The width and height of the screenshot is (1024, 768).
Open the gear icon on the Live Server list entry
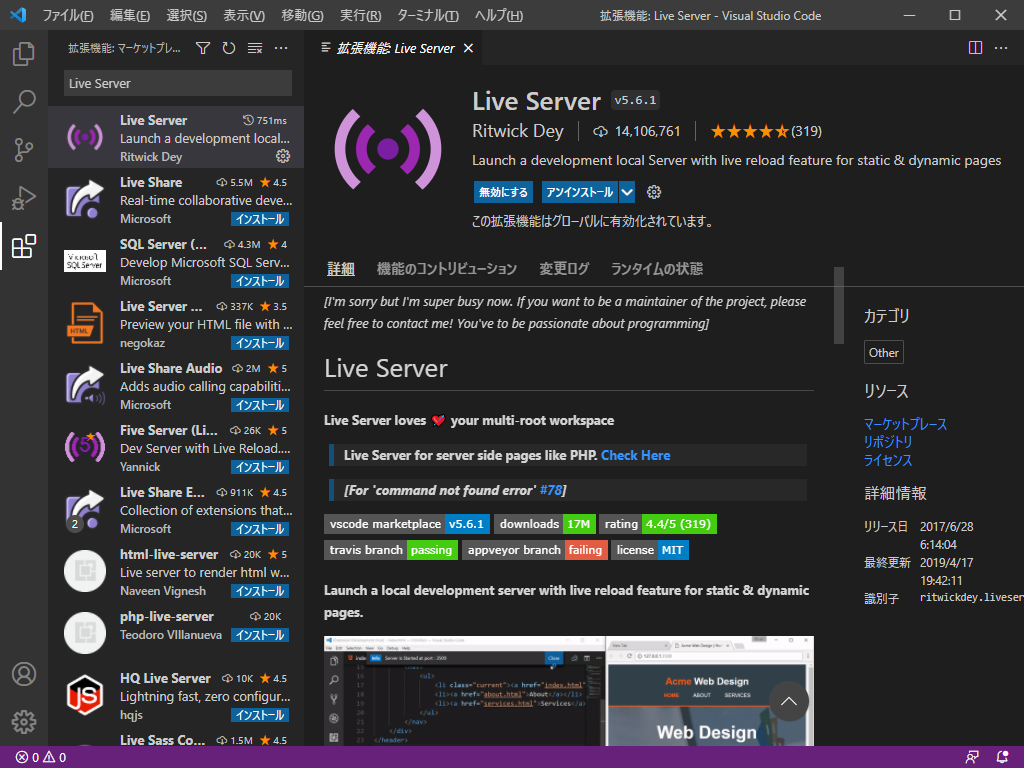coord(283,157)
